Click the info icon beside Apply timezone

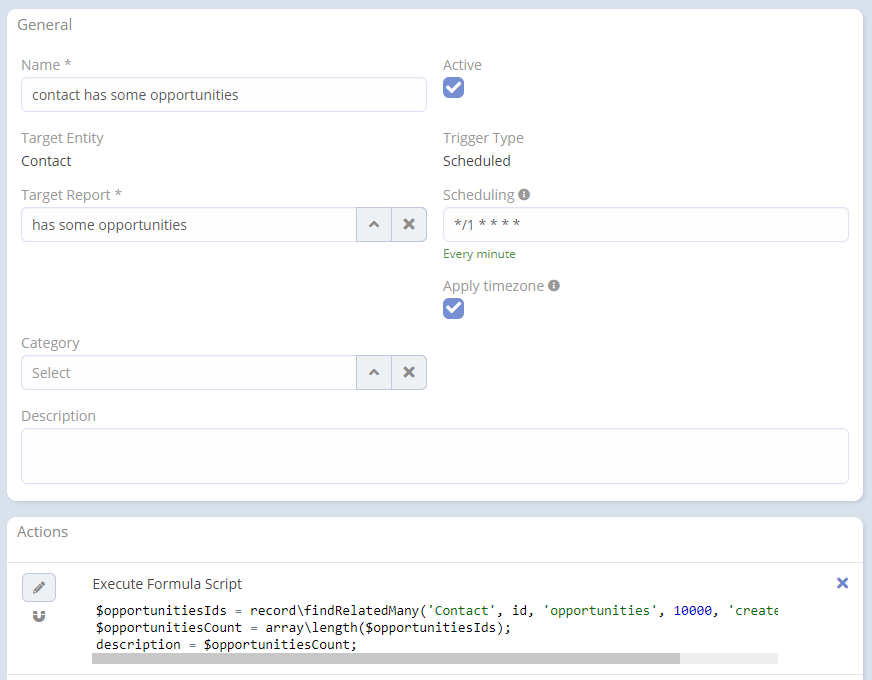pyautogui.click(x=554, y=285)
